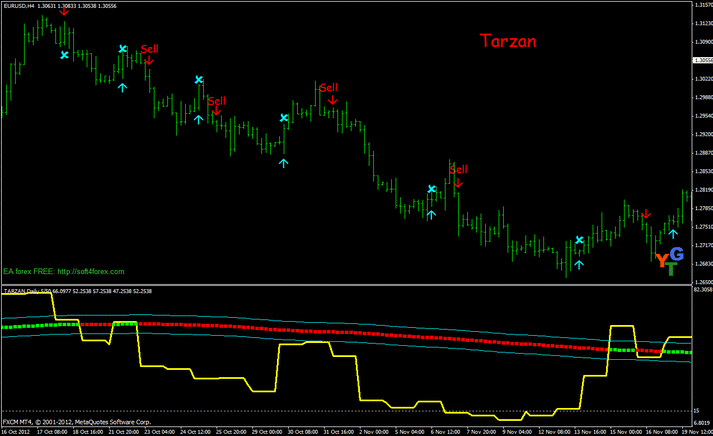Open the soft4forex.com EA forex link

point(64,272)
